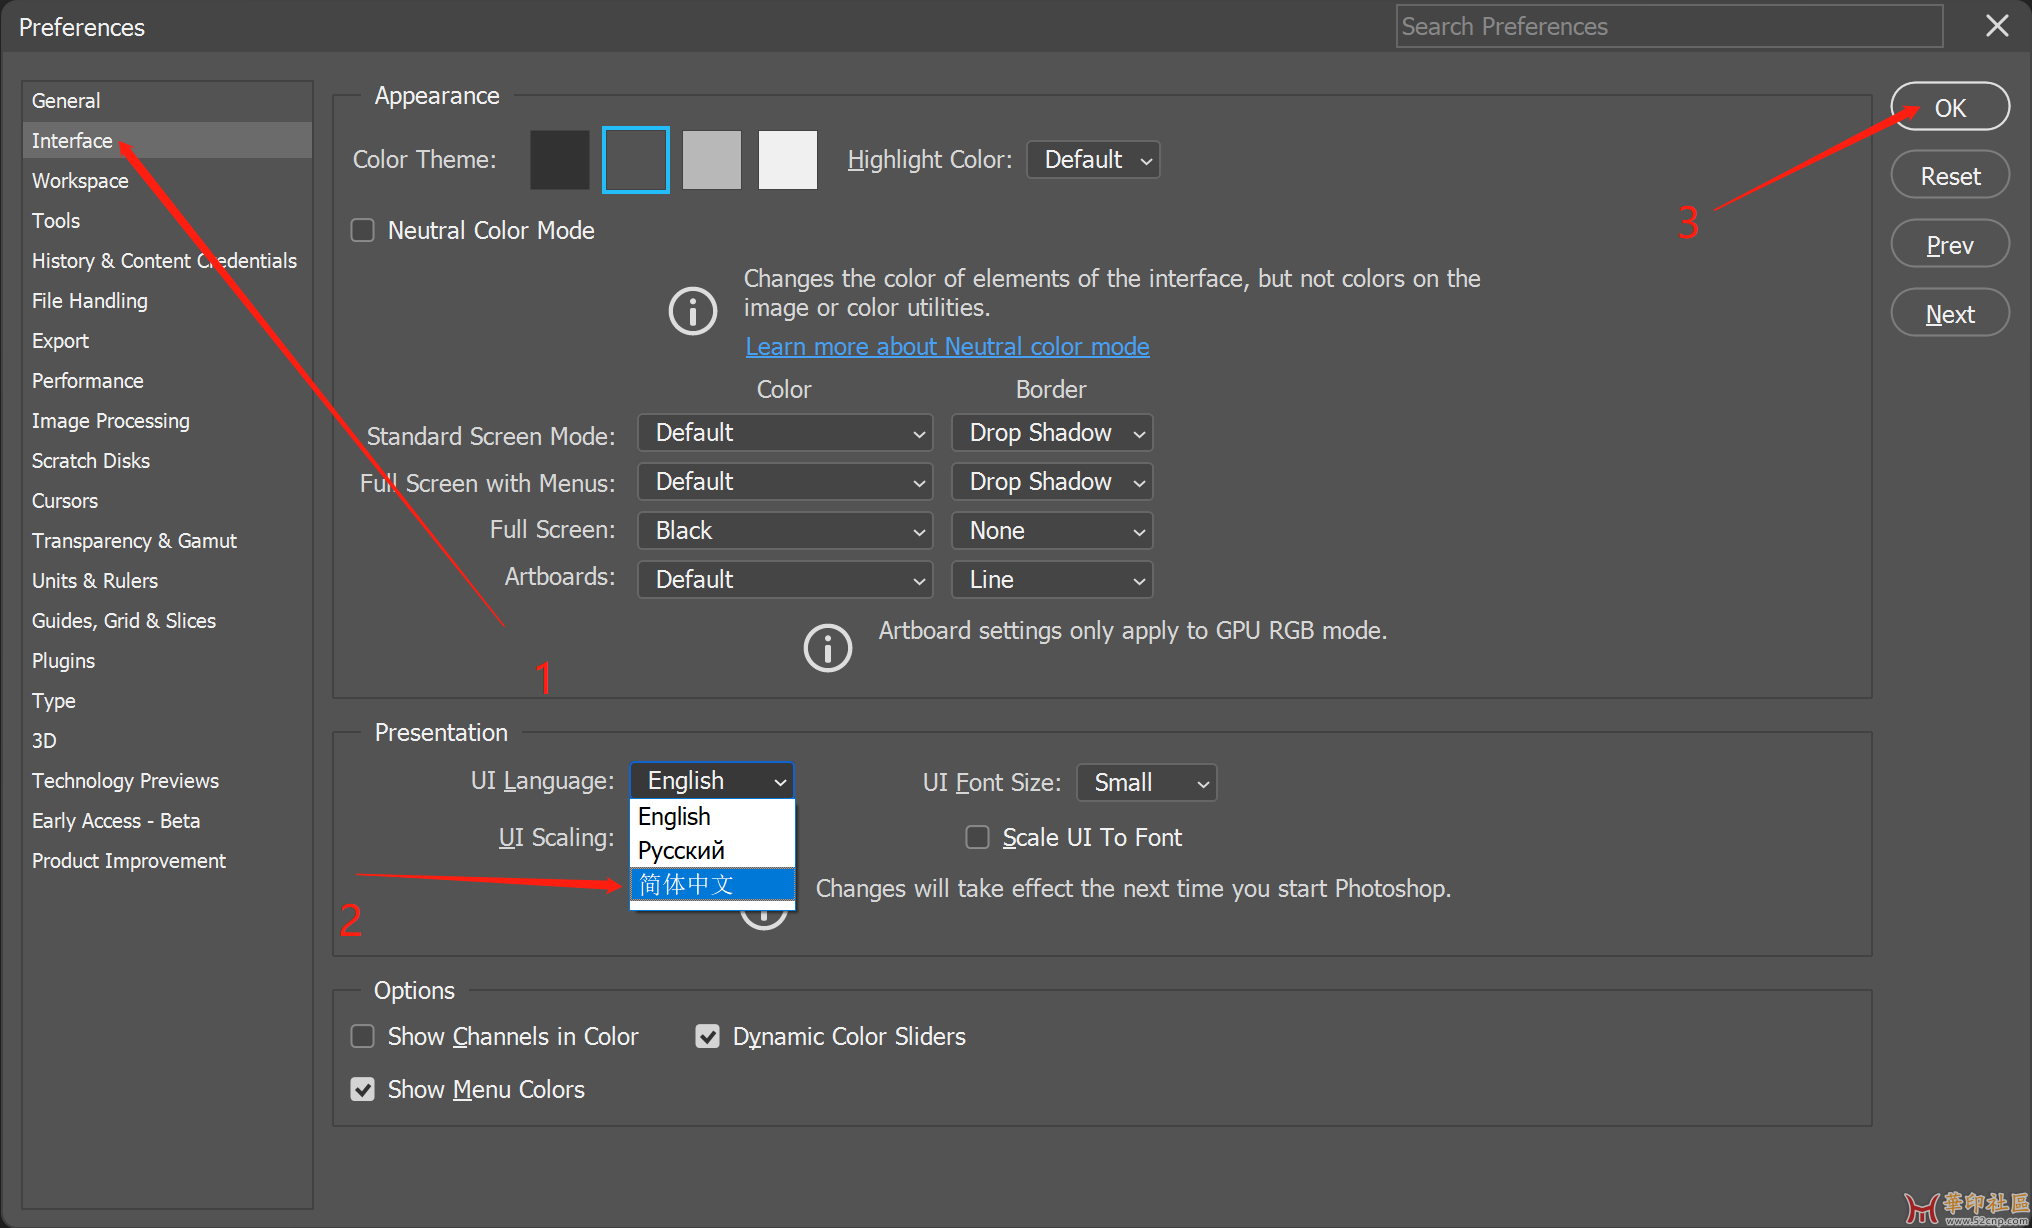Screen dimensions: 2032x1228
Task: Open the Highlight Color dropdown
Action: 1093,160
